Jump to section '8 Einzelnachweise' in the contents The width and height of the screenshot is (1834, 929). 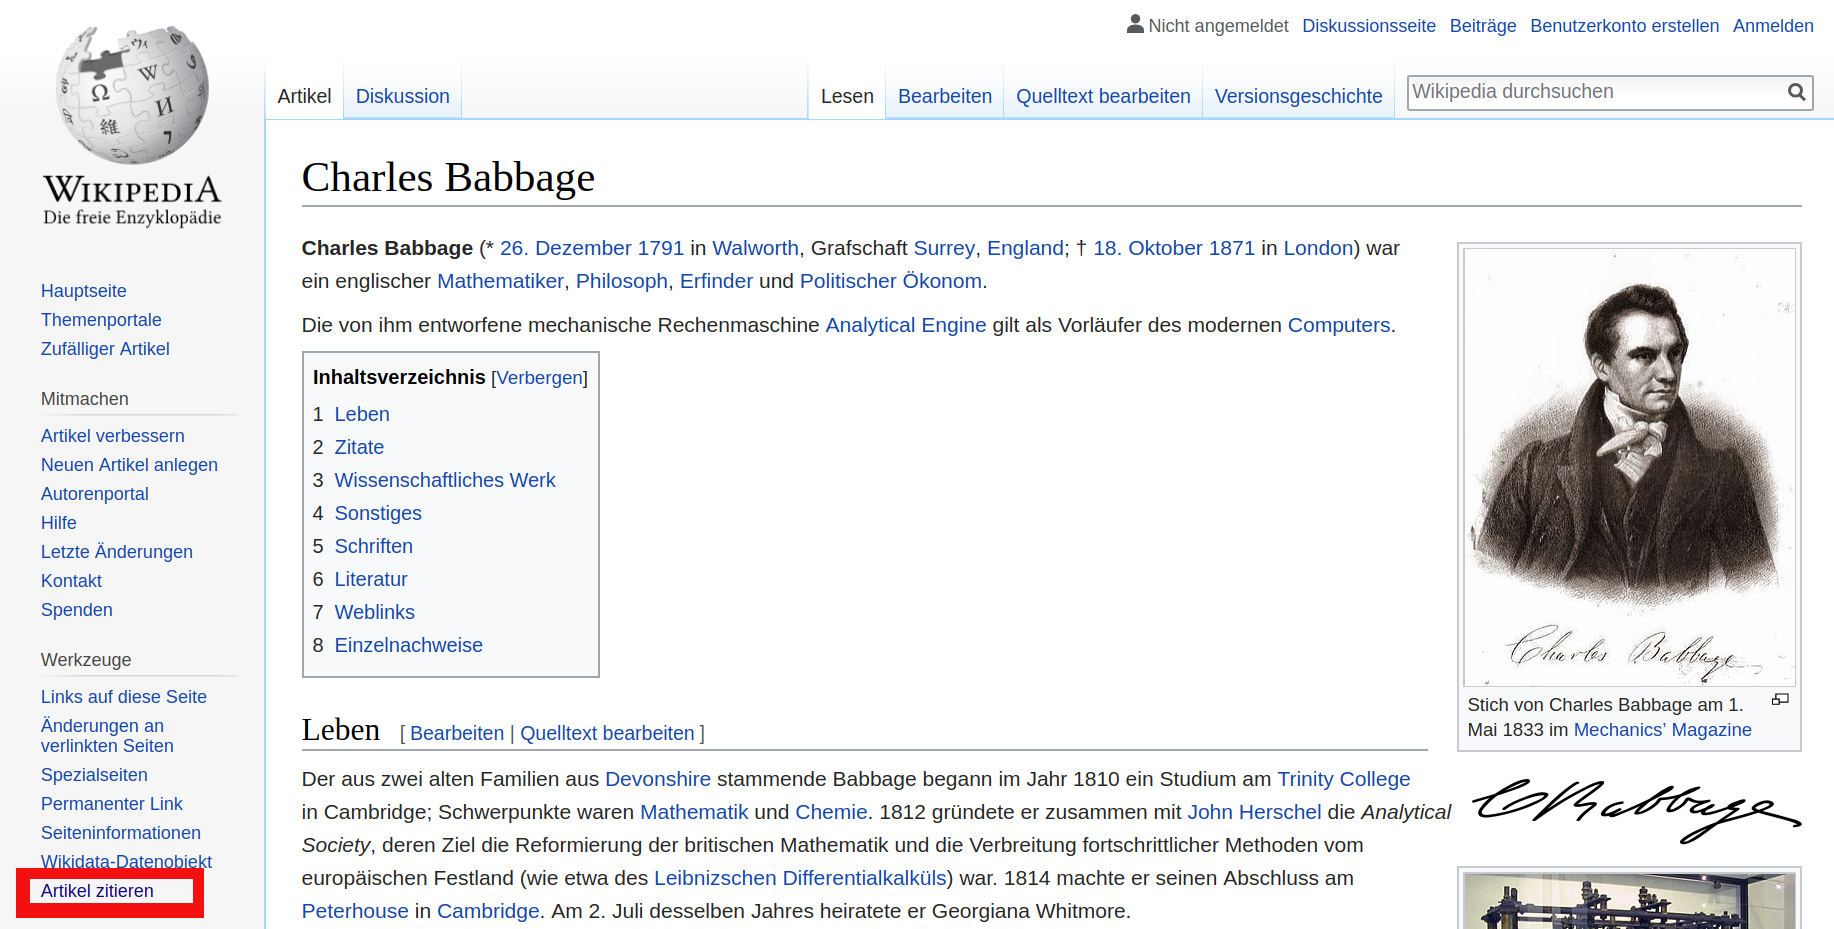pos(408,645)
